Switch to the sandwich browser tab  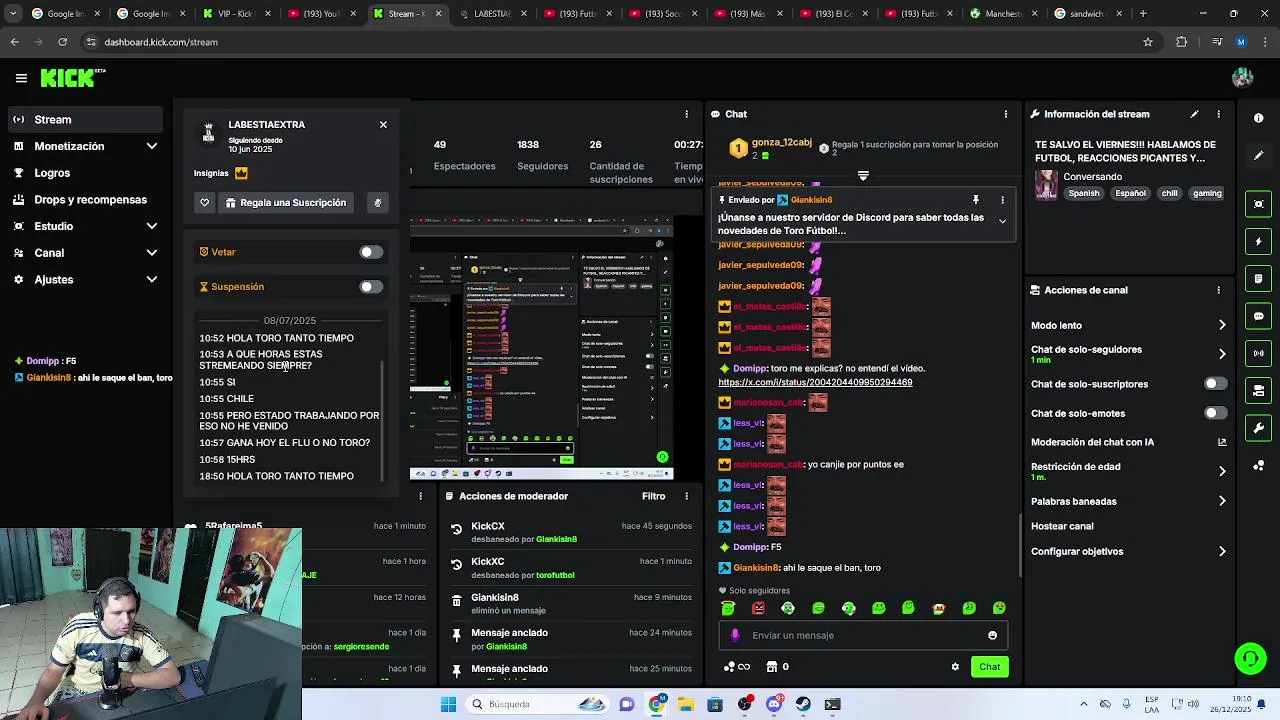pos(1087,14)
